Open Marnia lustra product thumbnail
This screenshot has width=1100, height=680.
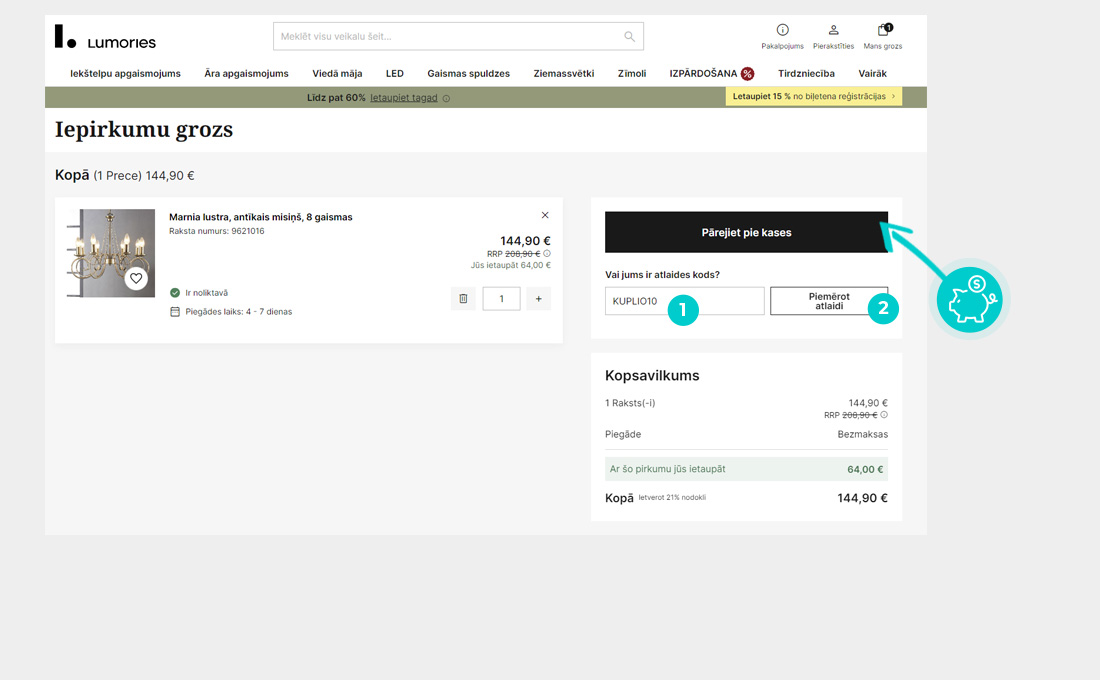tap(111, 253)
